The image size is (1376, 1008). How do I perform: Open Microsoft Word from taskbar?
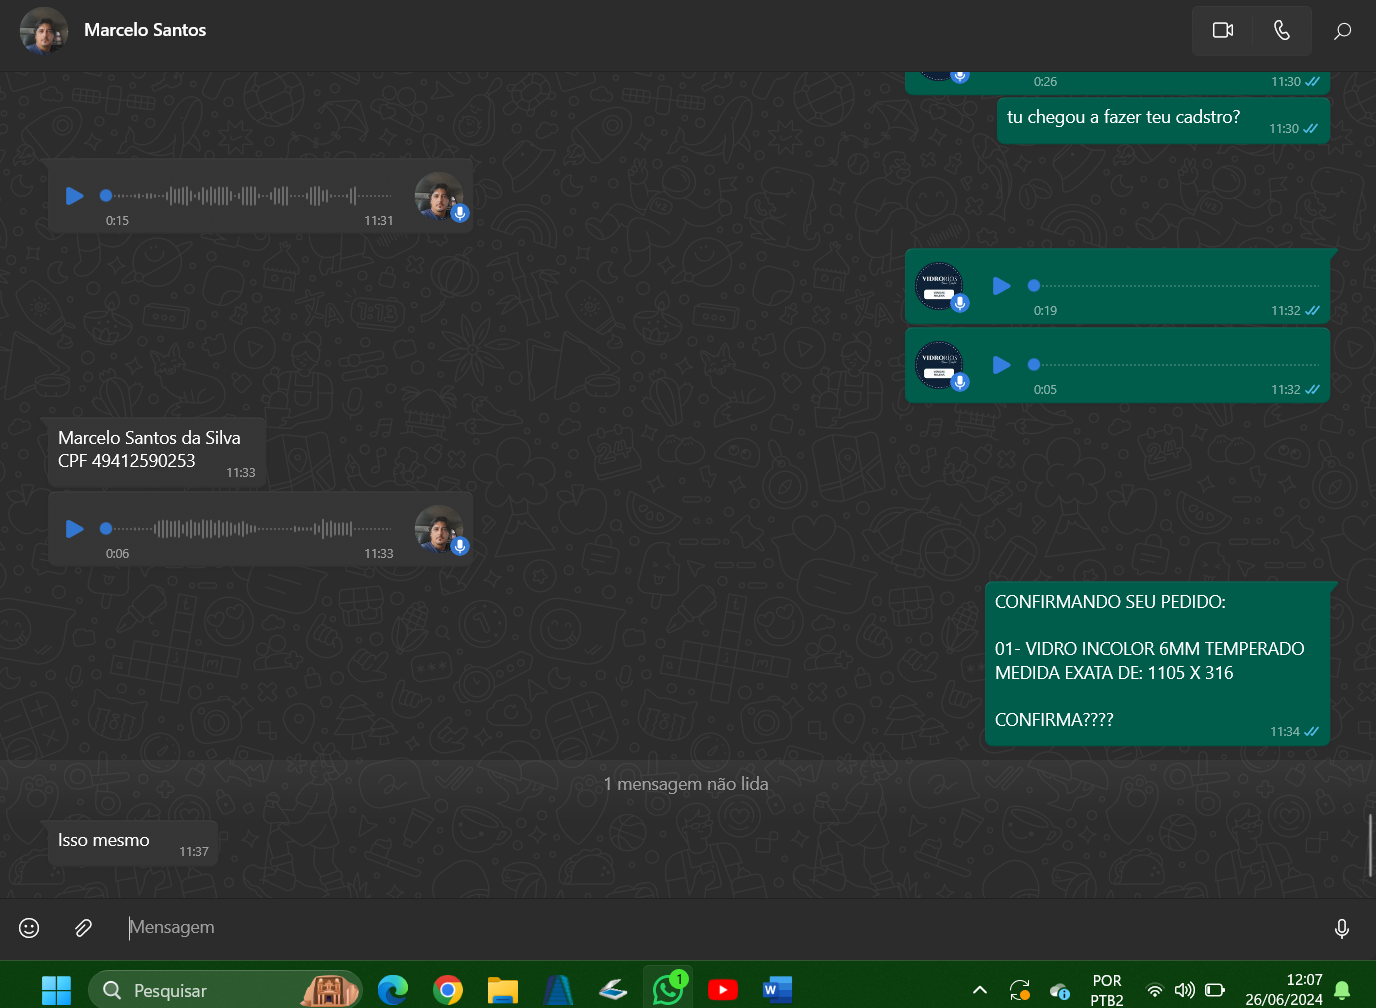[x=777, y=990]
